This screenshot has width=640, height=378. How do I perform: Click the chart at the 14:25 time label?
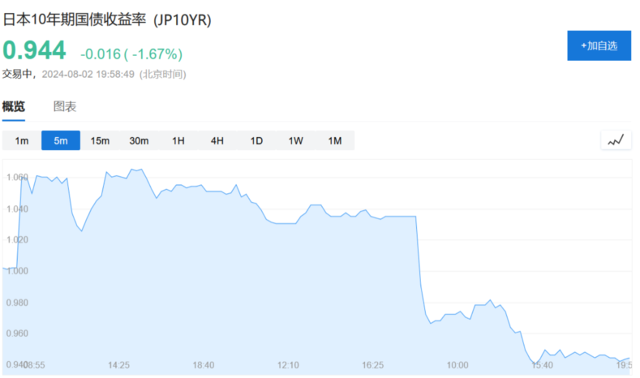118,365
